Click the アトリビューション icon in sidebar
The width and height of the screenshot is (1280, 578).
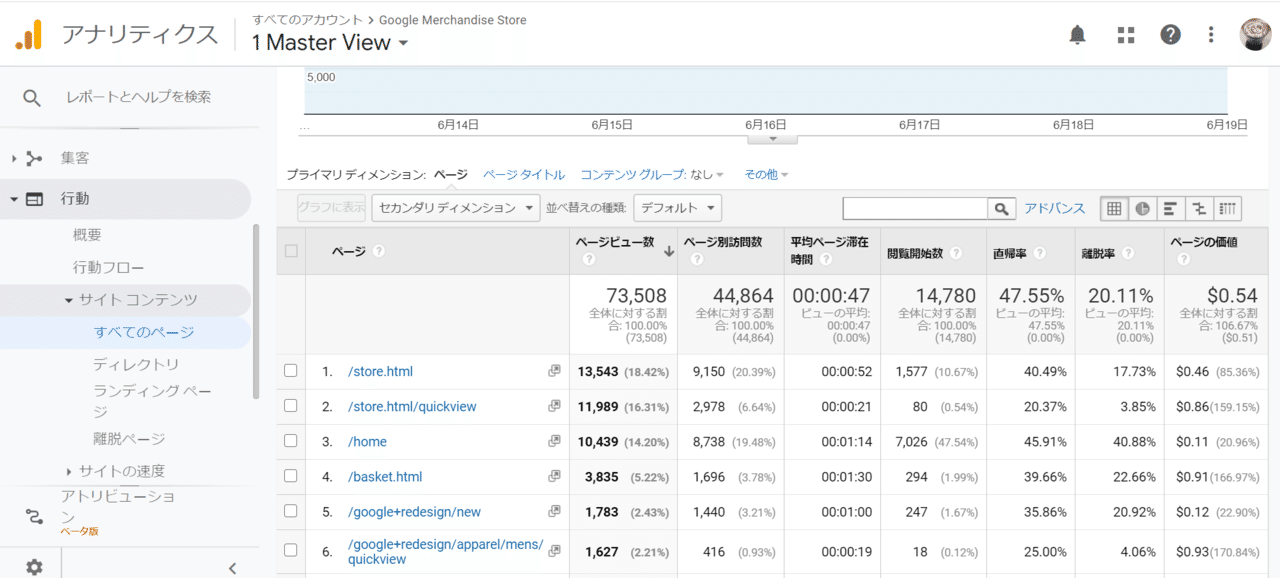(x=35, y=516)
